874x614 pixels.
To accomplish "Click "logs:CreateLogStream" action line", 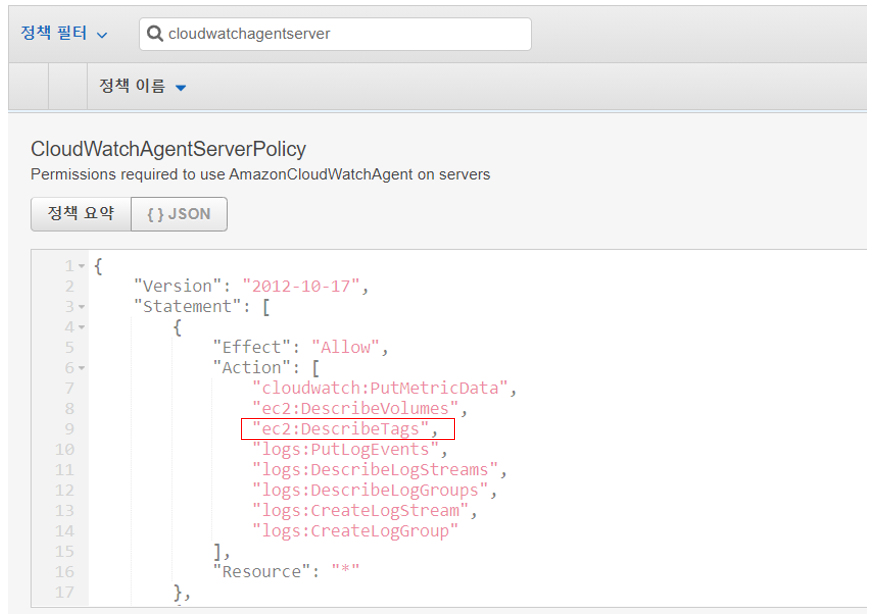I will click(x=361, y=511).
